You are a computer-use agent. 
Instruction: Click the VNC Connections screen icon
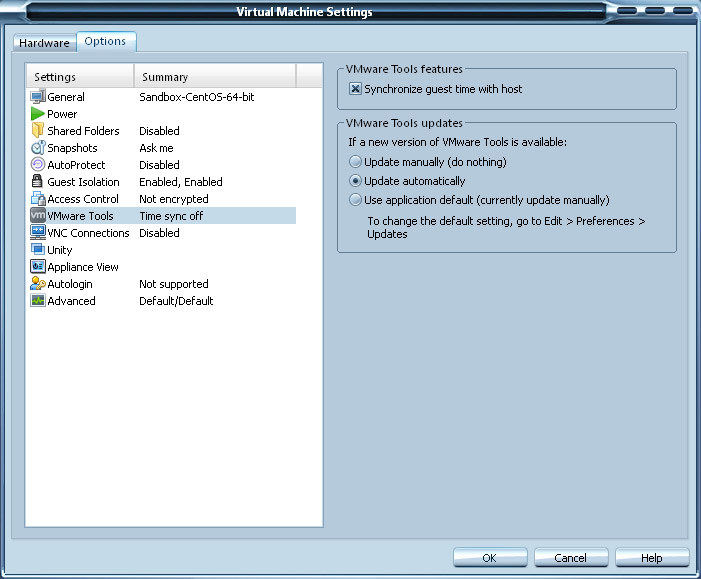[38, 232]
